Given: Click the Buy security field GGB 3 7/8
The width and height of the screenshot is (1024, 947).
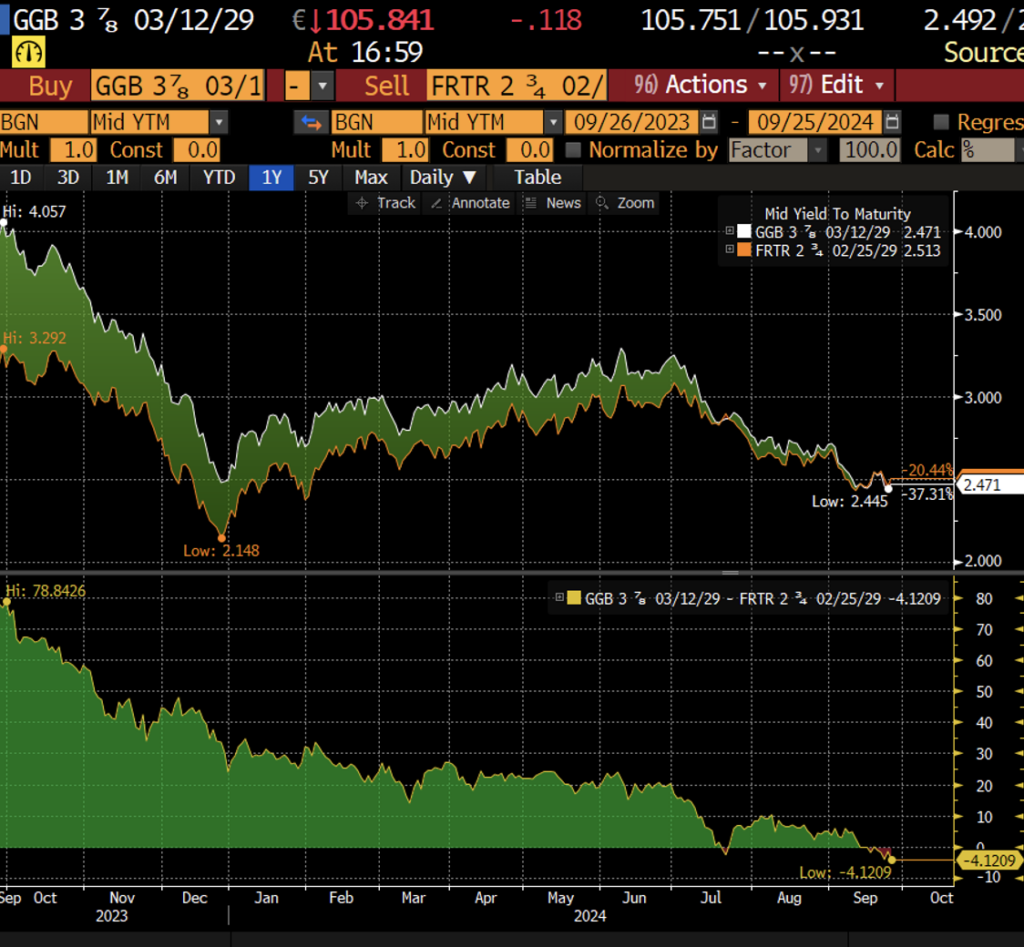Looking at the screenshot, I should click(x=177, y=86).
